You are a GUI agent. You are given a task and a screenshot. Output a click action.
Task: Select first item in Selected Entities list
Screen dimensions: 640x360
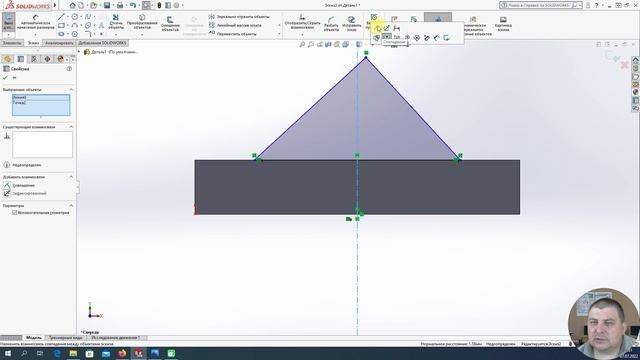coord(41,98)
